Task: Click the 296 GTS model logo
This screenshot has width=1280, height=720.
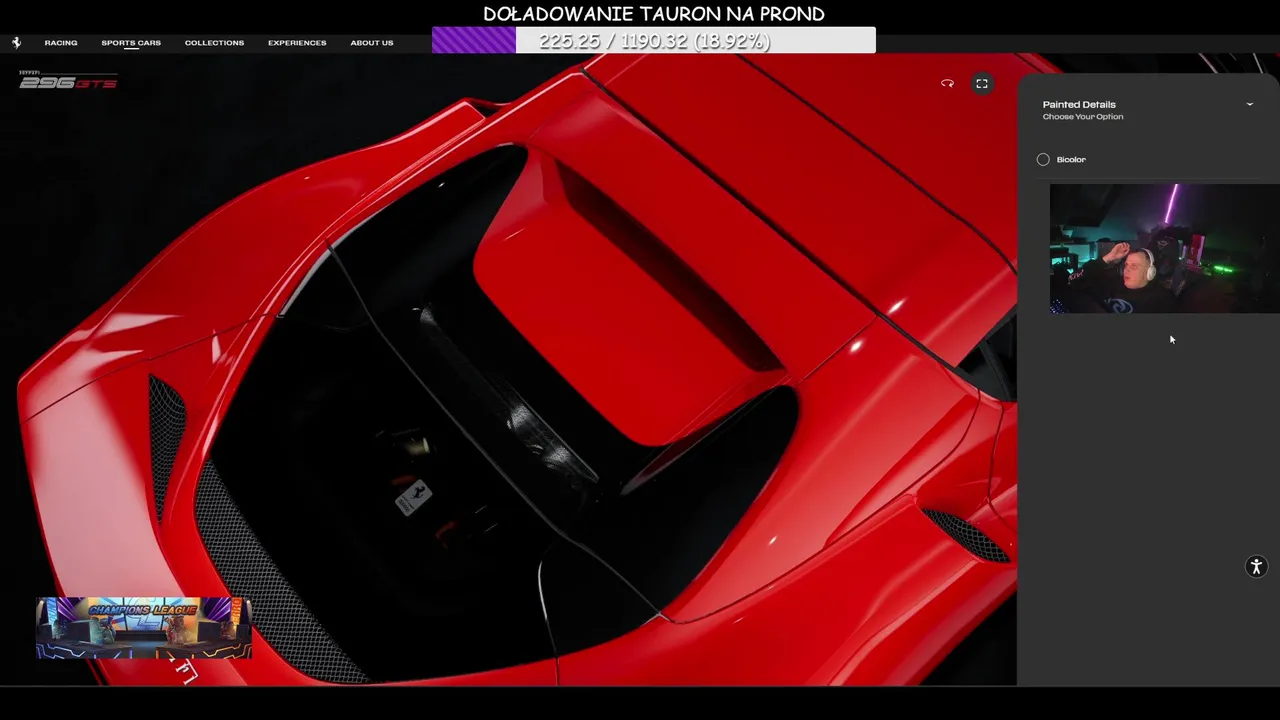Action: pyautogui.click(x=68, y=81)
